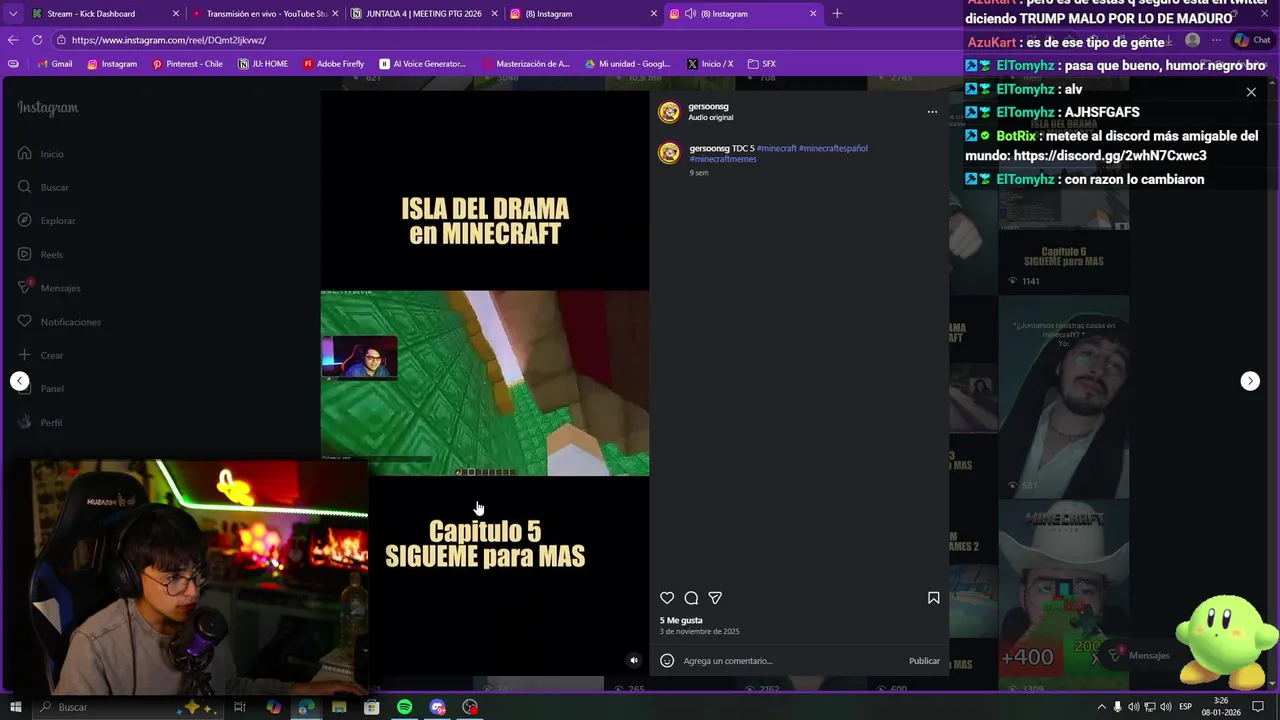Open Inicio in Instagram sidebar
Viewport: 1280px width, 720px height.
pyautogui.click(x=40, y=154)
